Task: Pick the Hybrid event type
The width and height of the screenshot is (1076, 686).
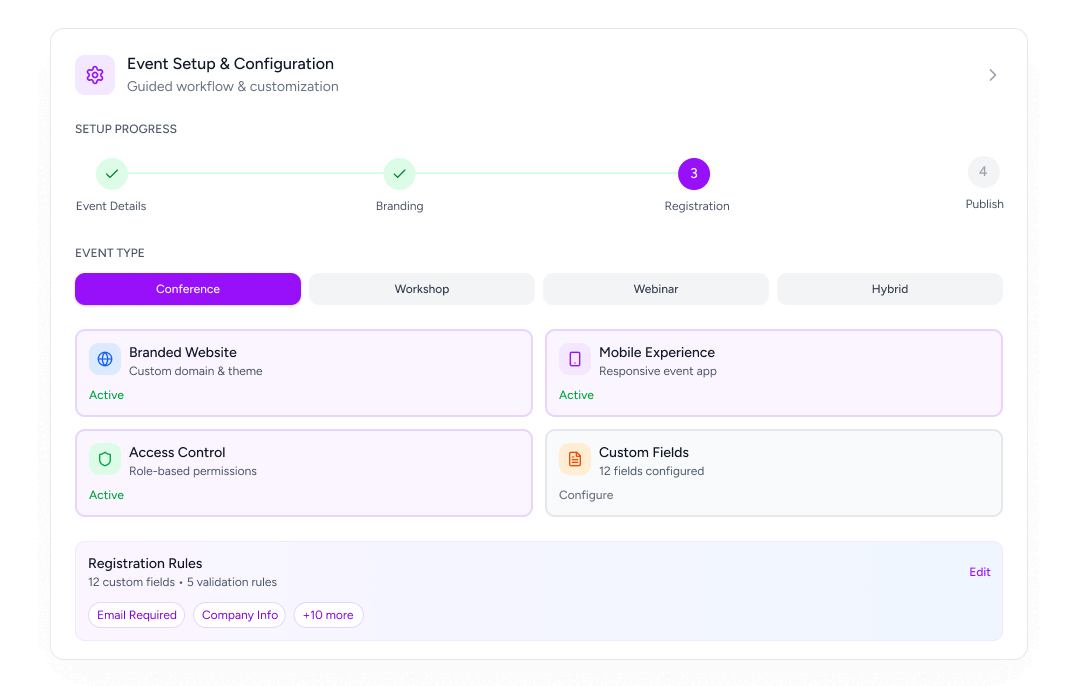Action: [x=890, y=289]
